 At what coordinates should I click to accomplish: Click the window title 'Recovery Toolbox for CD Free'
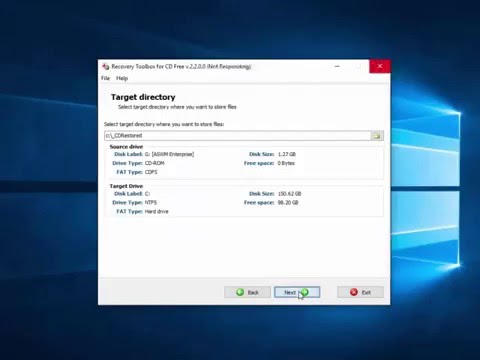tap(148, 67)
